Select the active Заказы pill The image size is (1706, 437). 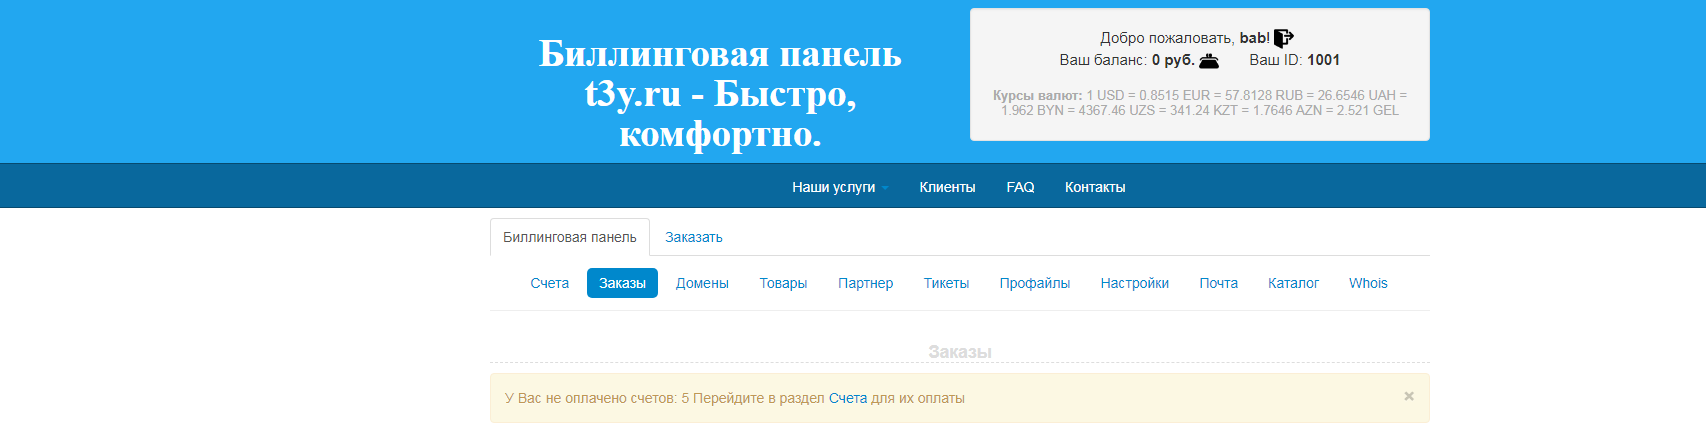[x=622, y=283]
